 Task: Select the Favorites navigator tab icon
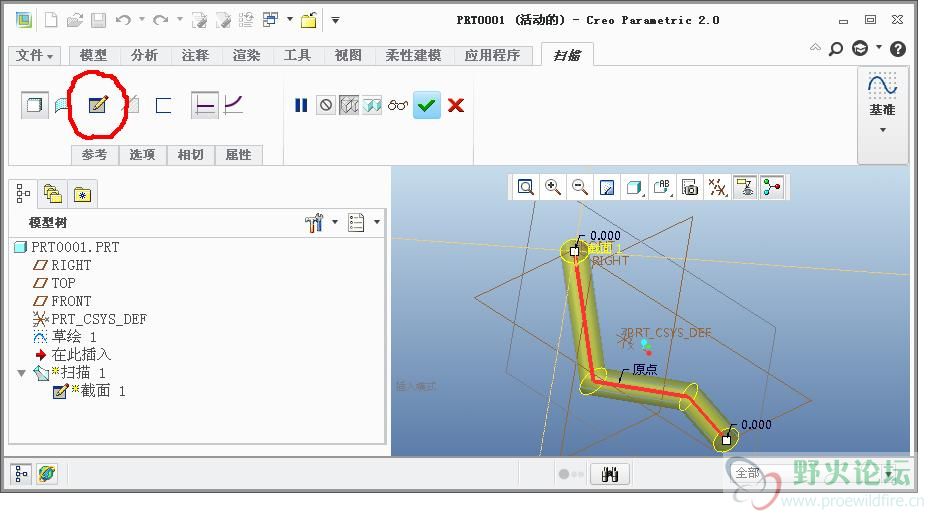click(x=82, y=194)
